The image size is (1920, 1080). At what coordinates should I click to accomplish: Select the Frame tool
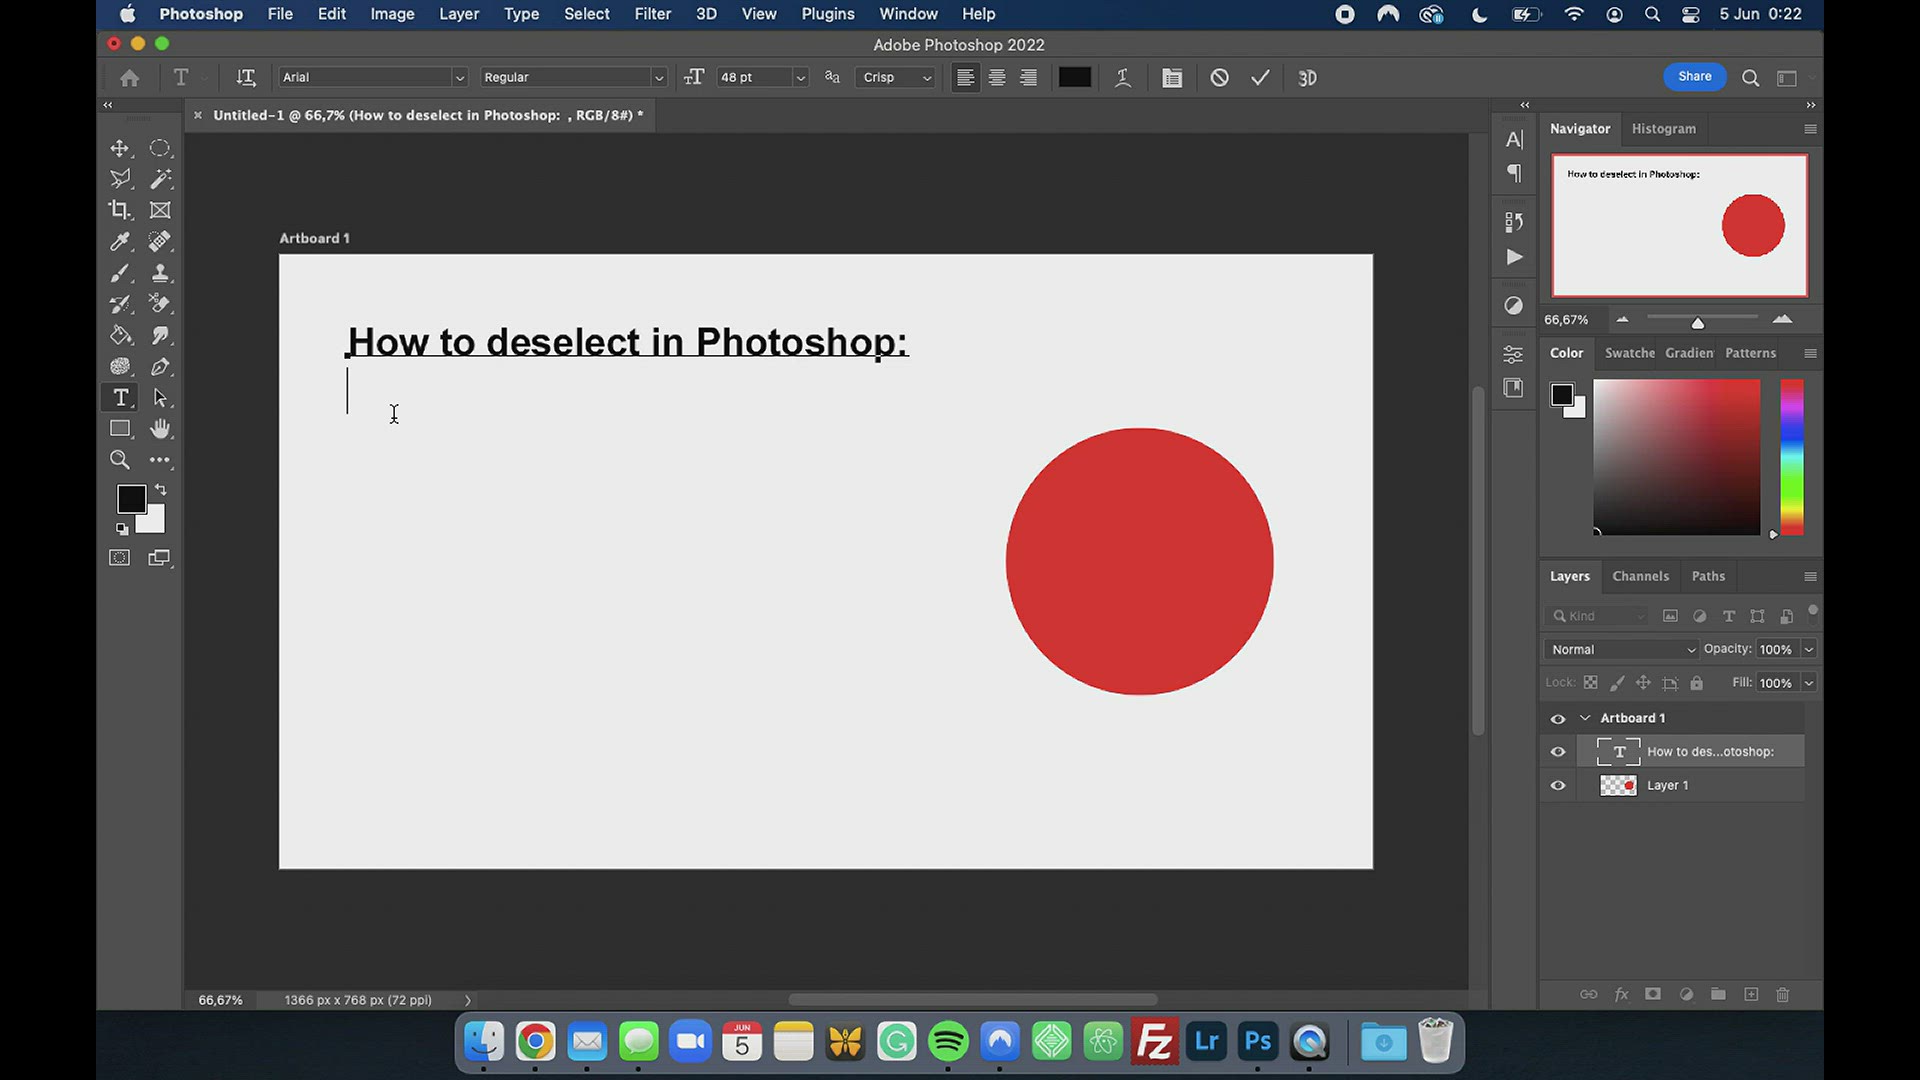pyautogui.click(x=160, y=210)
